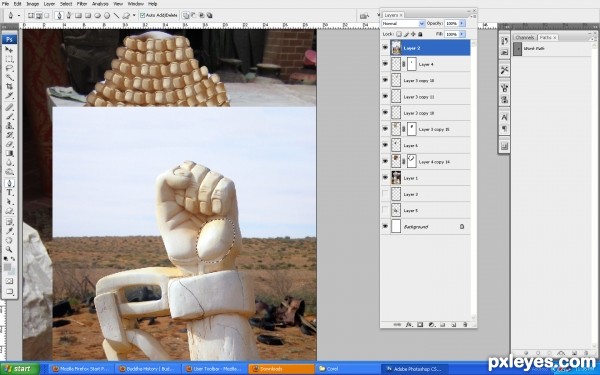The image size is (600, 375).
Task: Select the Healing Brush tool
Action: (9, 108)
